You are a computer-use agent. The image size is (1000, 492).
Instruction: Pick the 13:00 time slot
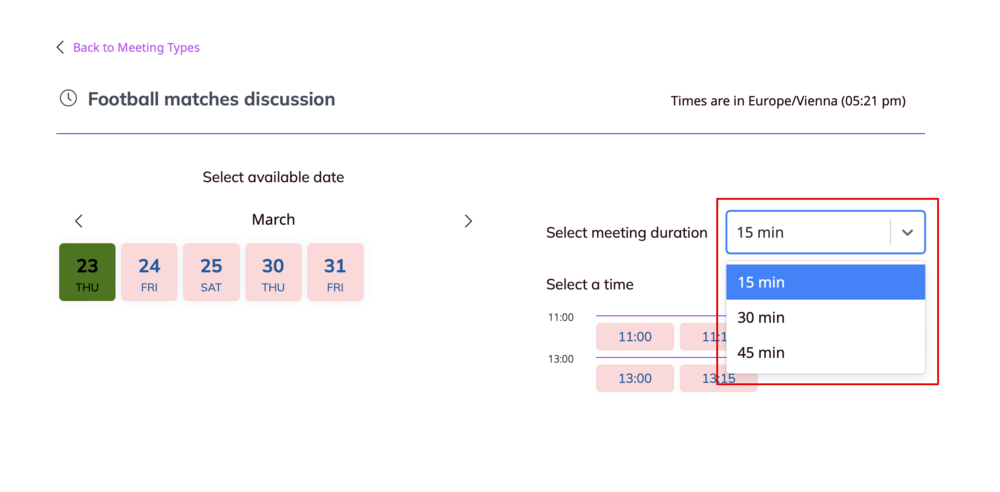pos(635,378)
